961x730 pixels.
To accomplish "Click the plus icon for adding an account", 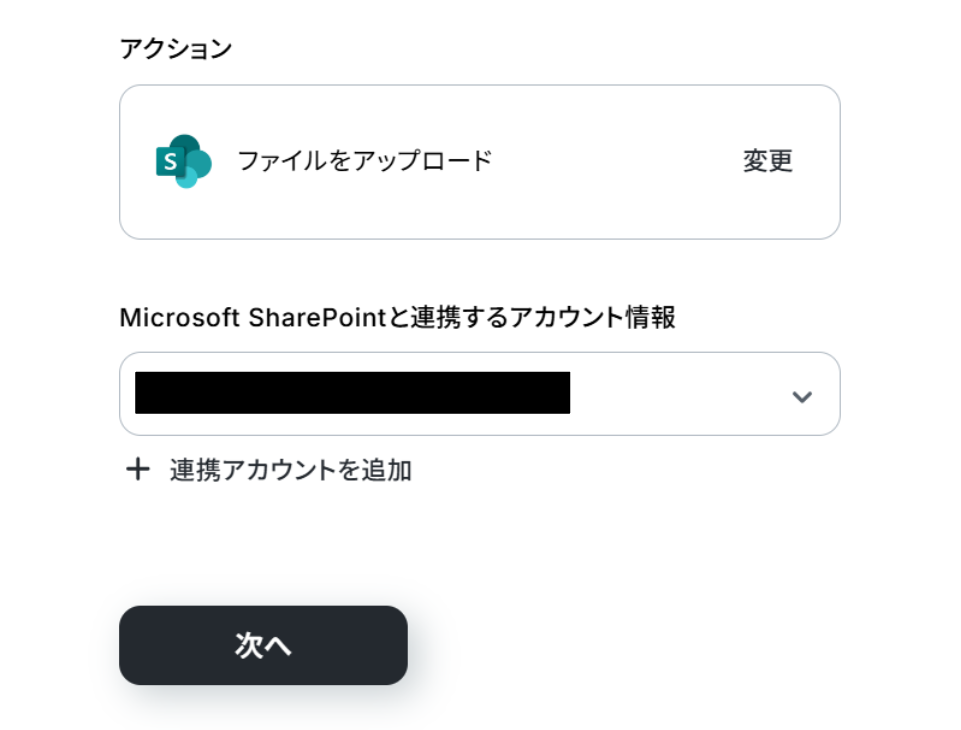I will click(x=137, y=470).
